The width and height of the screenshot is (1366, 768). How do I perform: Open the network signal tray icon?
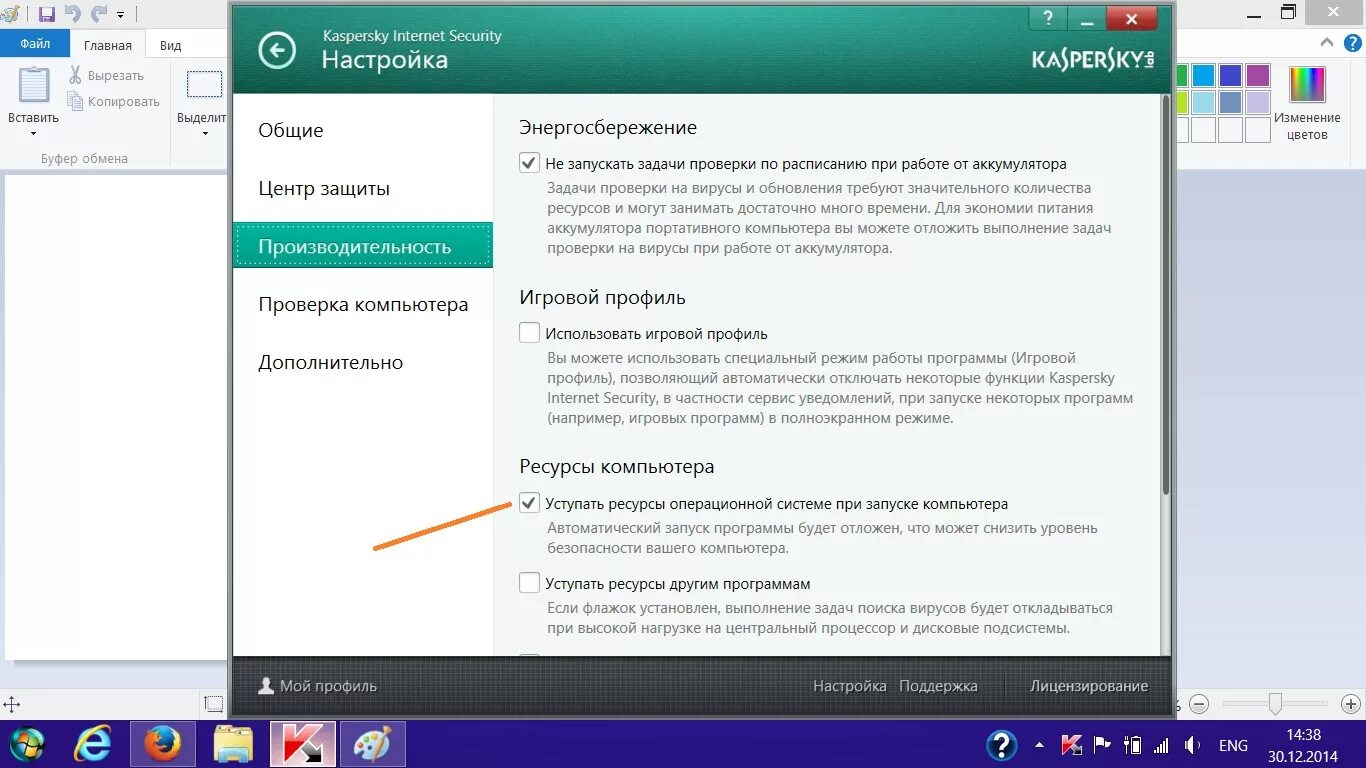click(1162, 745)
